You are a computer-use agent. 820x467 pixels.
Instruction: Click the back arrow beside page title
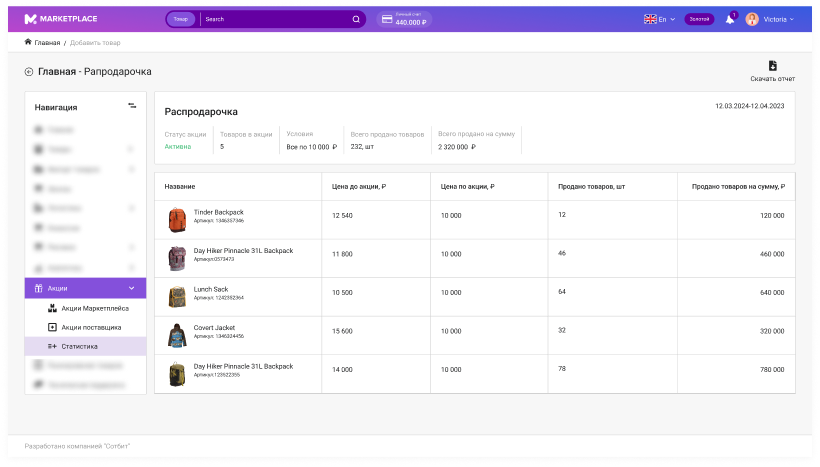point(29,72)
